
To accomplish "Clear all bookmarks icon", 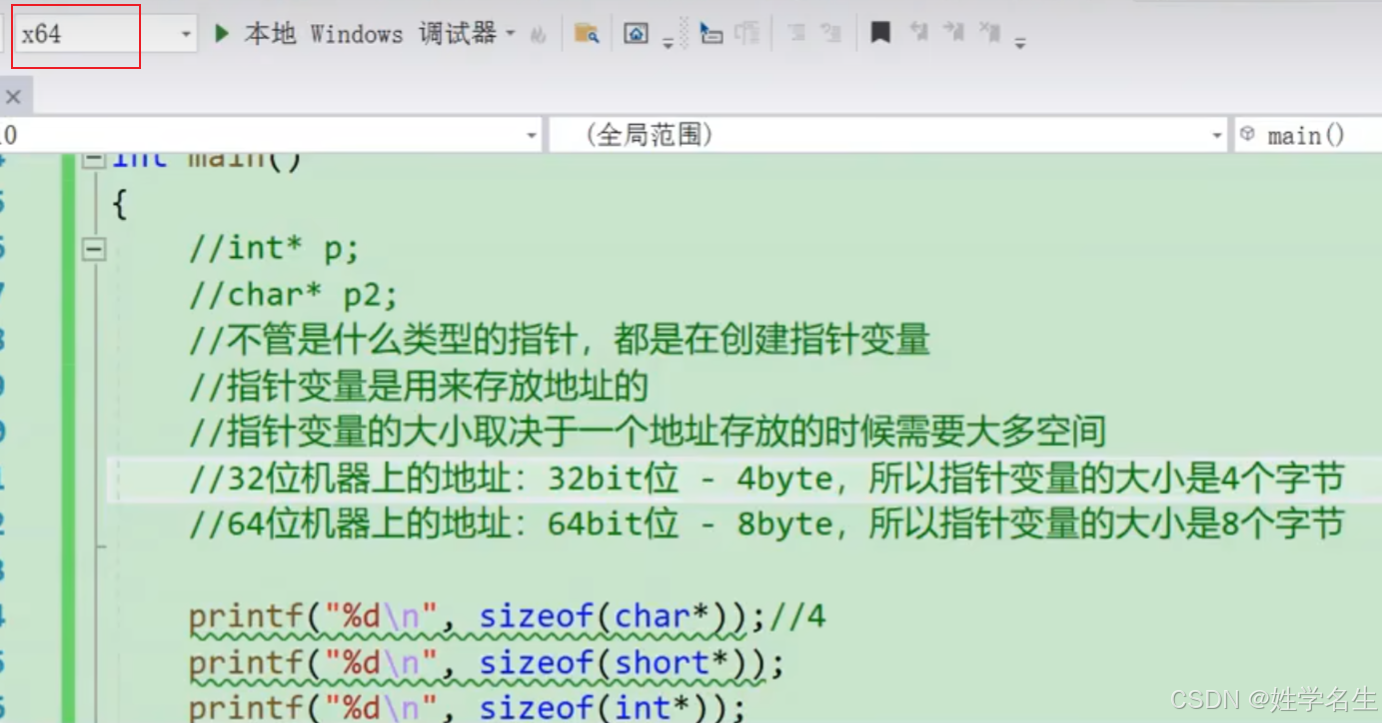I will point(989,33).
